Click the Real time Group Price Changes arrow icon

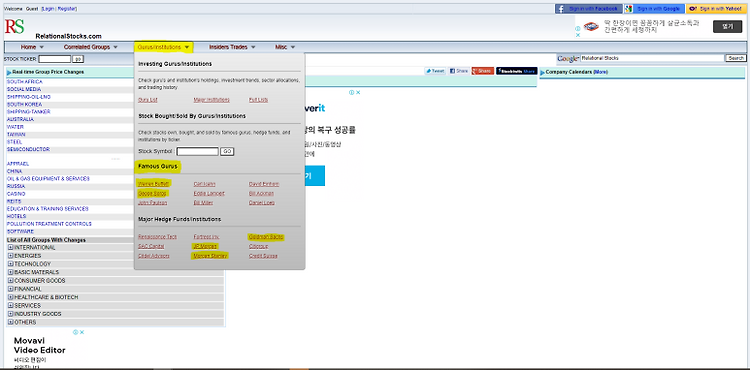(x=9, y=72)
